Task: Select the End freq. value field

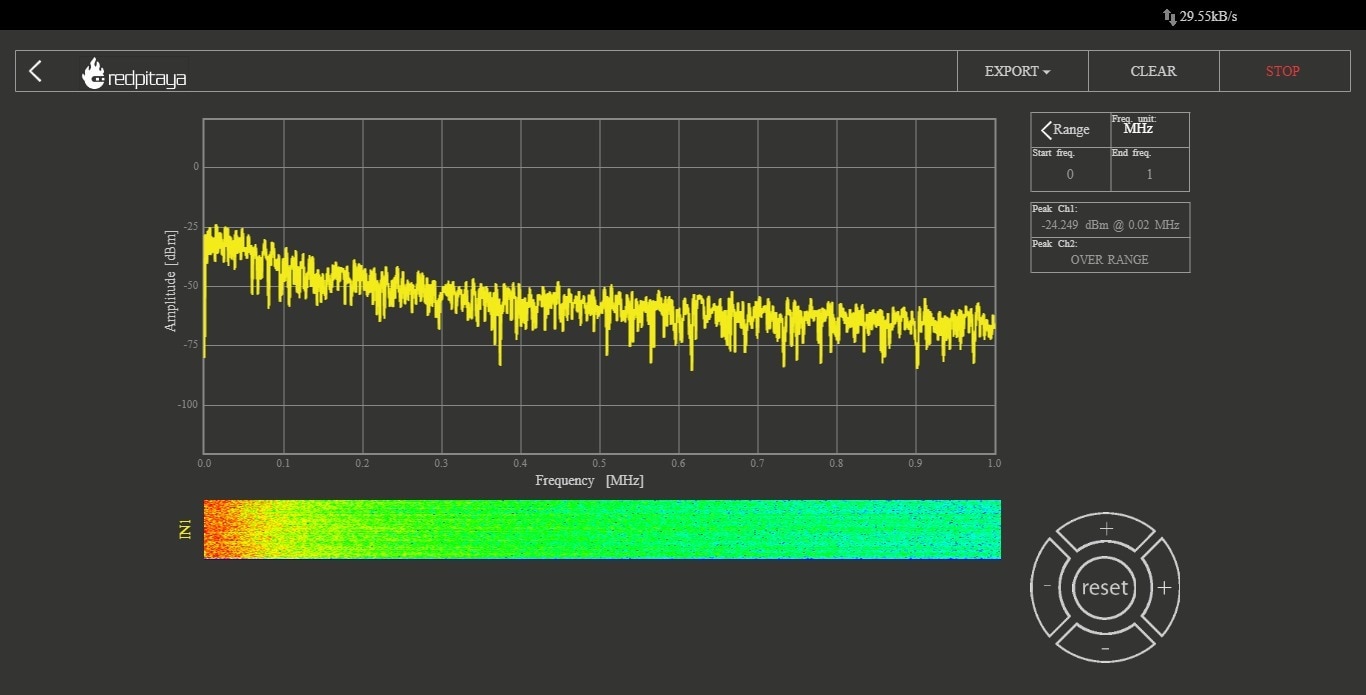Action: 1149,174
